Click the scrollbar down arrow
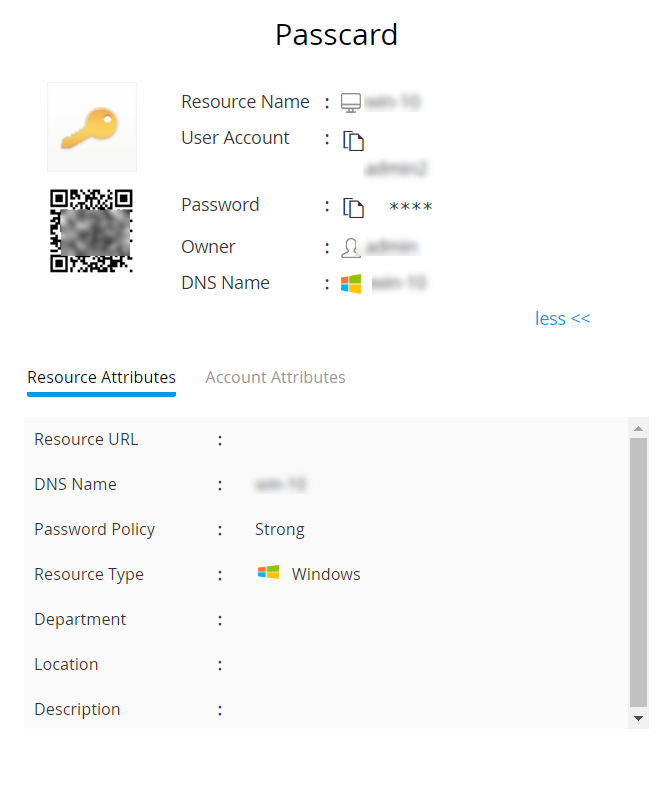The image size is (672, 798). pyautogui.click(x=638, y=718)
